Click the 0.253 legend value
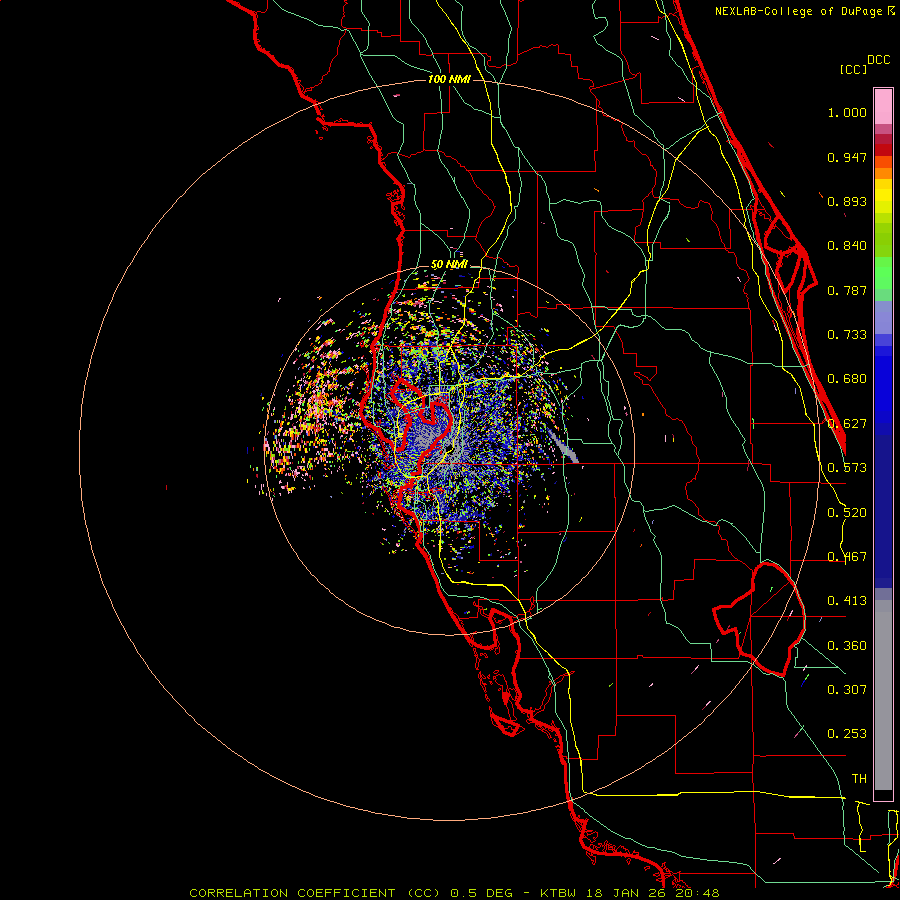Viewport: 900px width, 900px height. (847, 734)
